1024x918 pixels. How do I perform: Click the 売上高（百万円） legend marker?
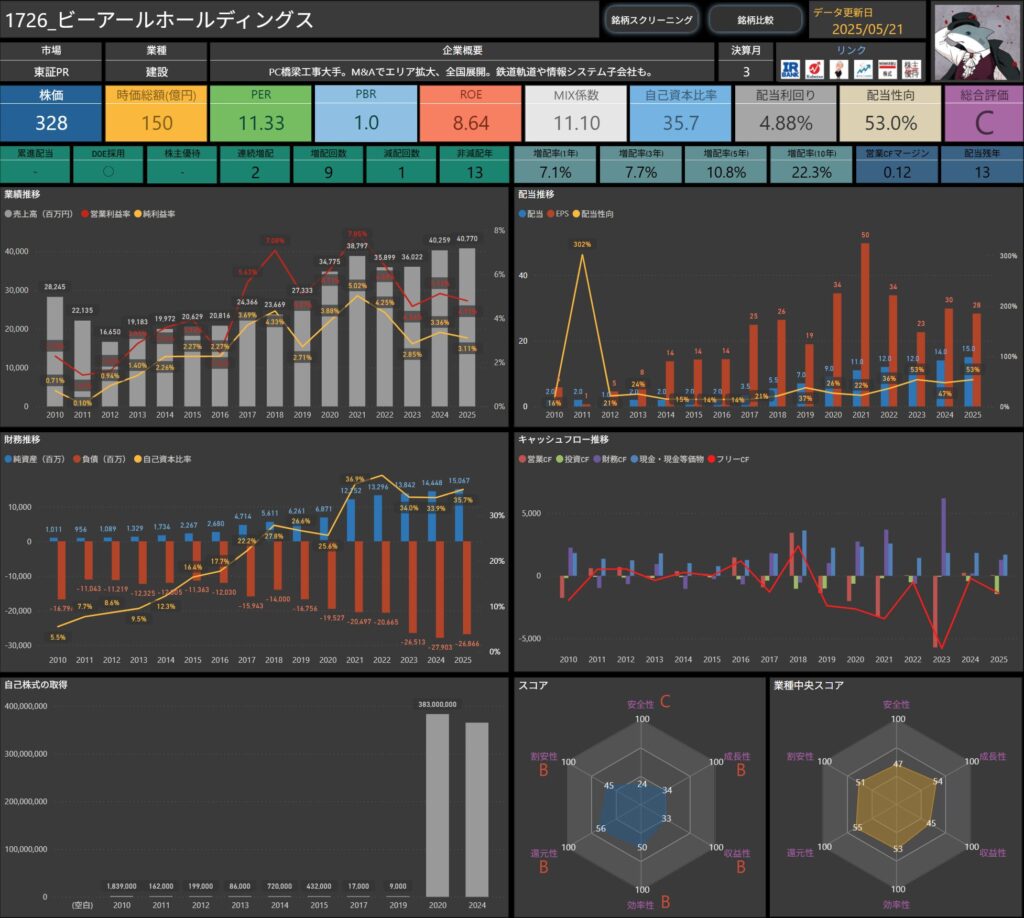(8, 214)
